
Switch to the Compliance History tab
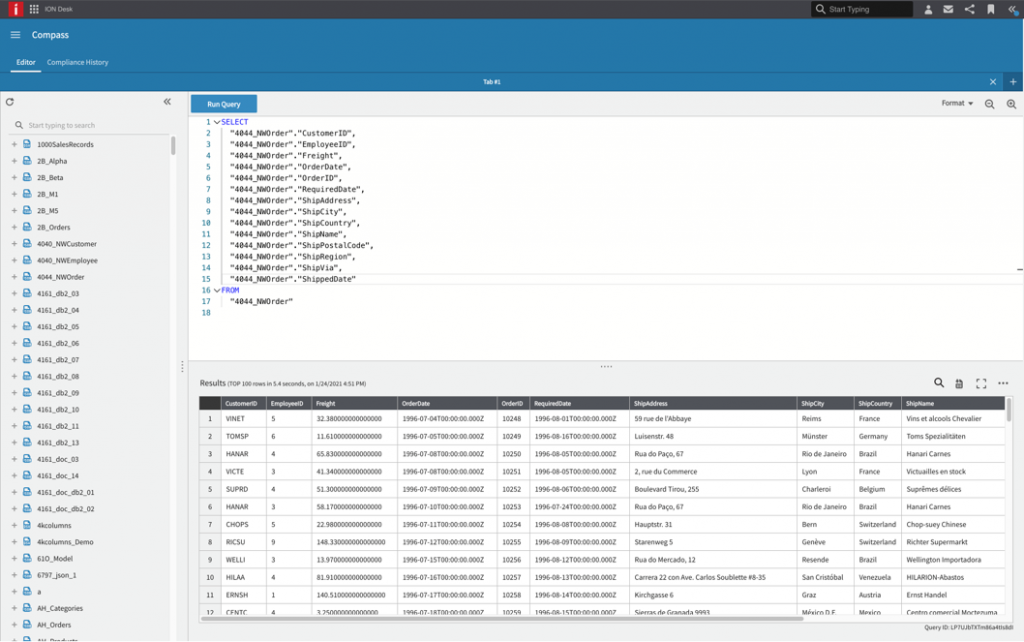[78, 62]
